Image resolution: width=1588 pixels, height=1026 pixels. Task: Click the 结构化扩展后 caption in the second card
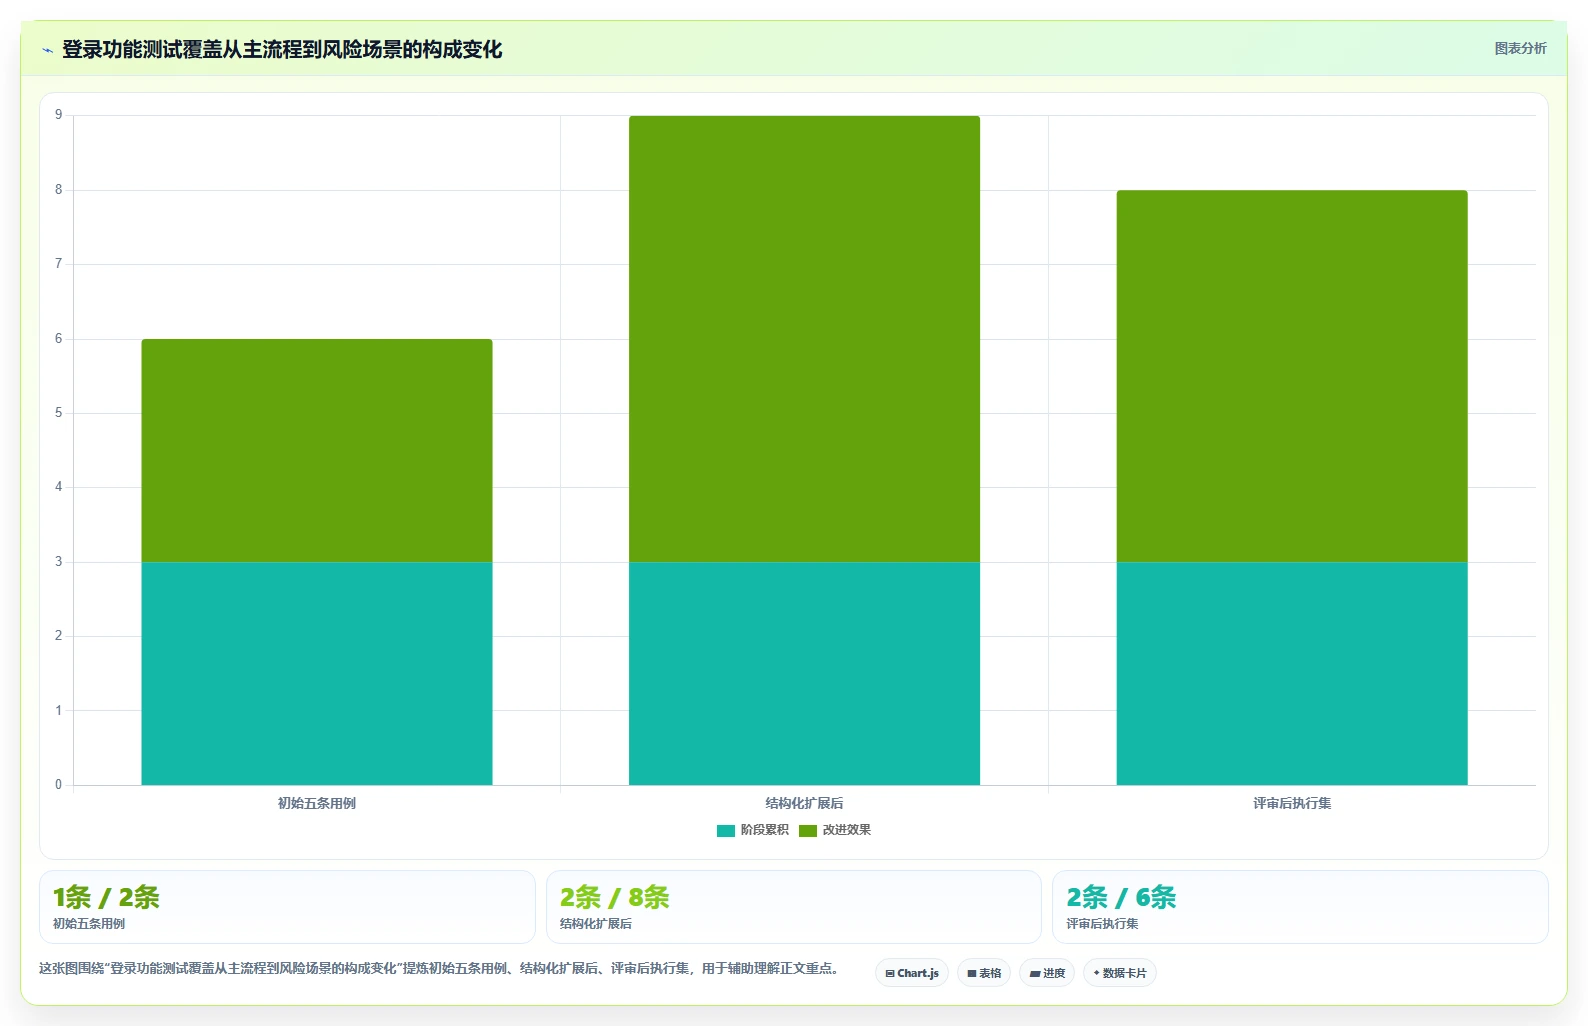(x=596, y=924)
